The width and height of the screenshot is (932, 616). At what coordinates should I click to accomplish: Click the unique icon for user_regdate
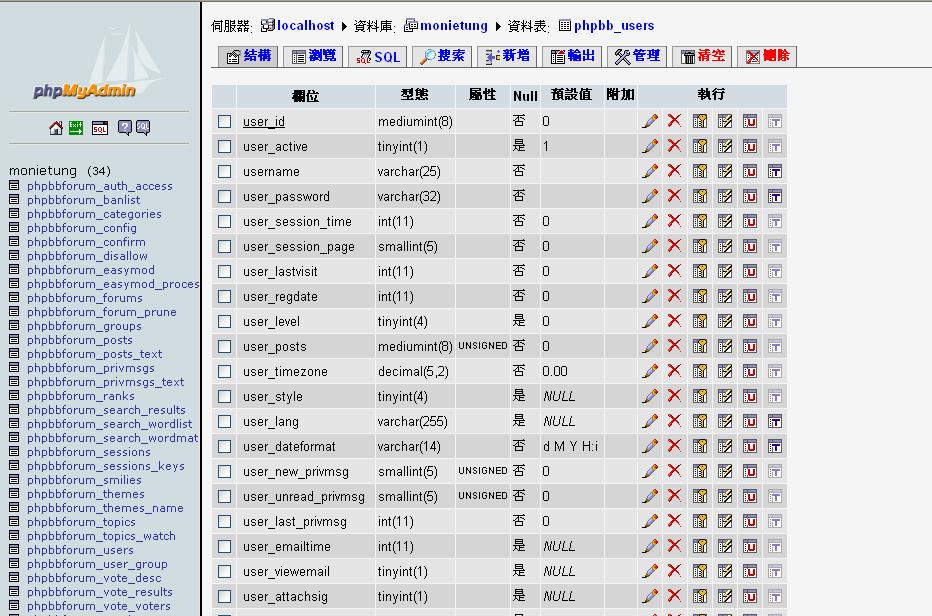click(750, 296)
